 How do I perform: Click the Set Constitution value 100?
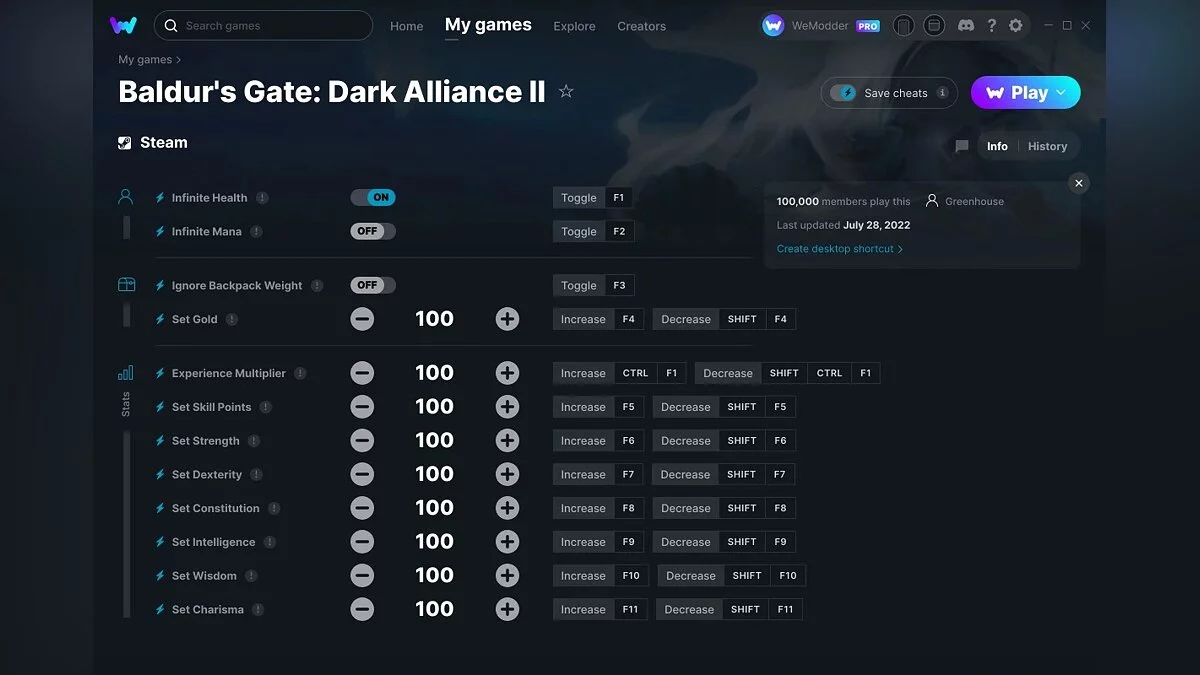(434, 508)
